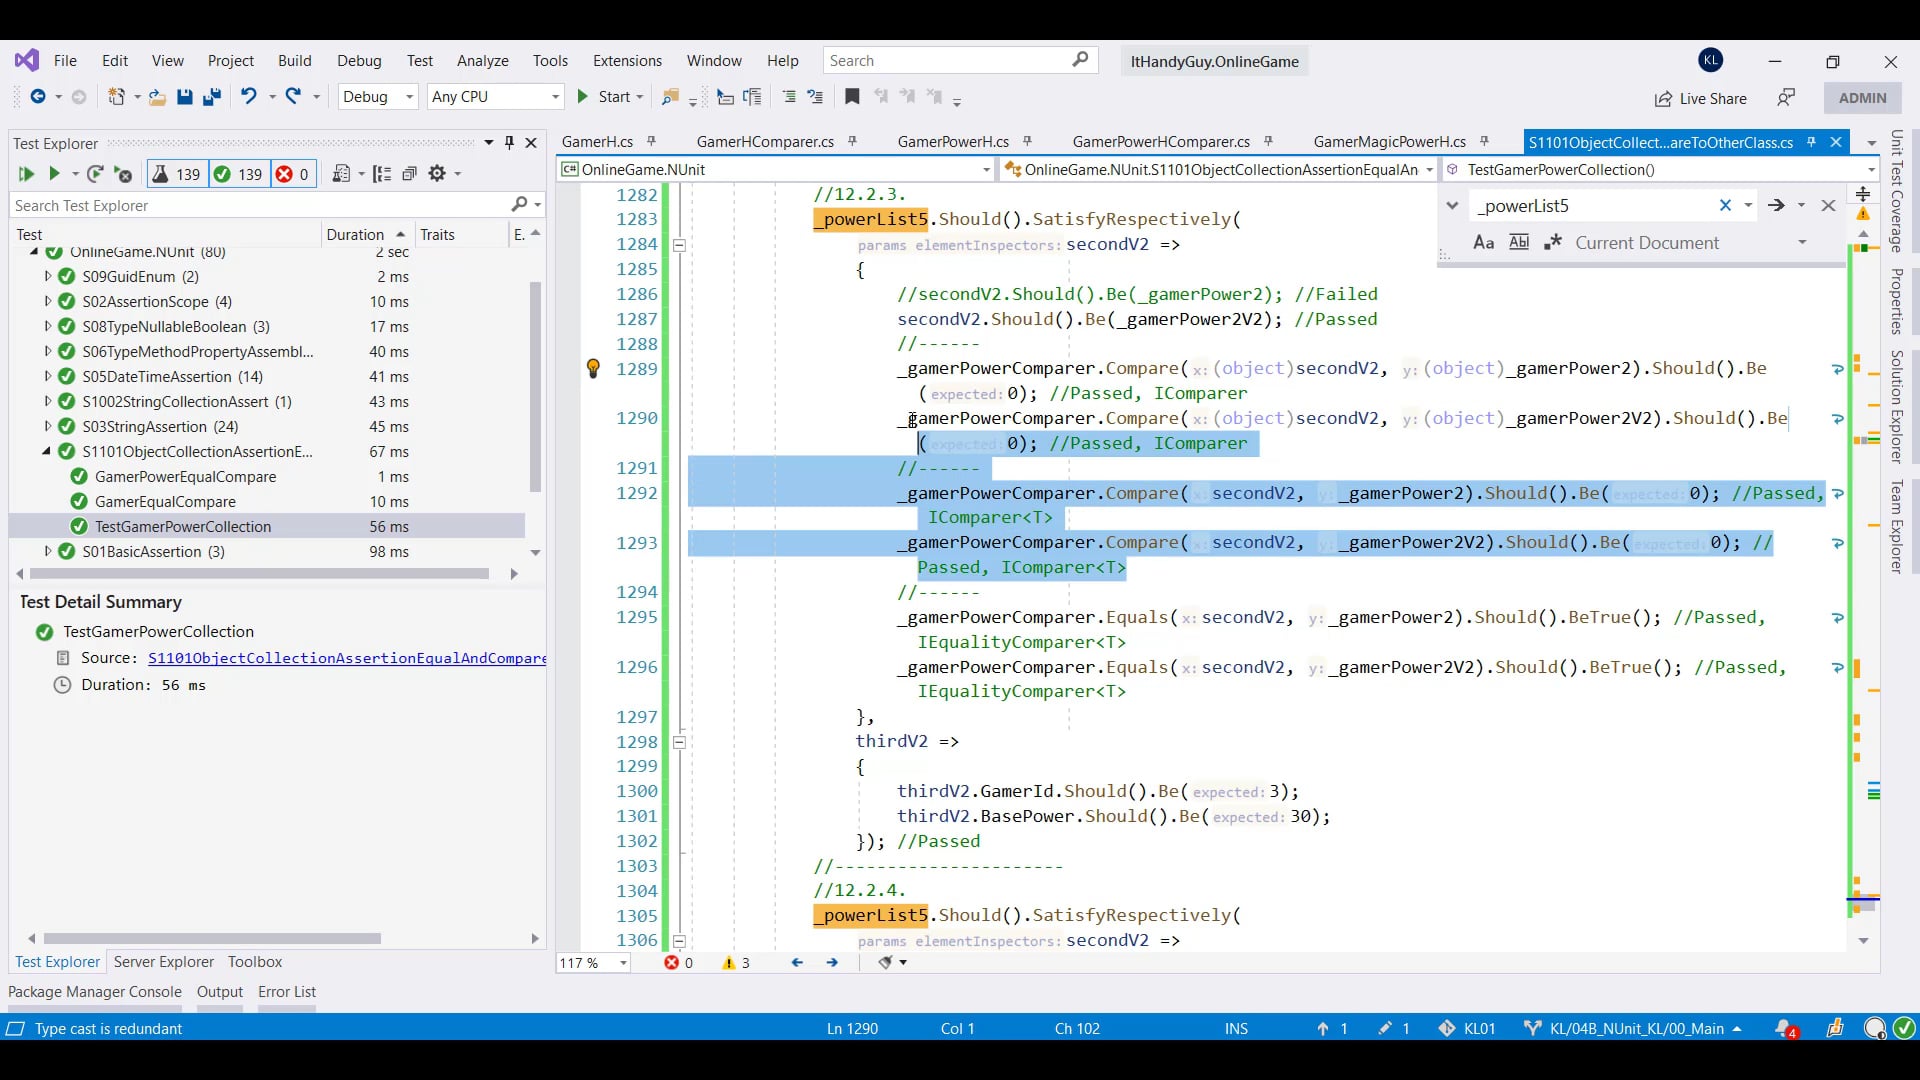
Task: Open the Debug configuration dropdown
Action: 378,97
